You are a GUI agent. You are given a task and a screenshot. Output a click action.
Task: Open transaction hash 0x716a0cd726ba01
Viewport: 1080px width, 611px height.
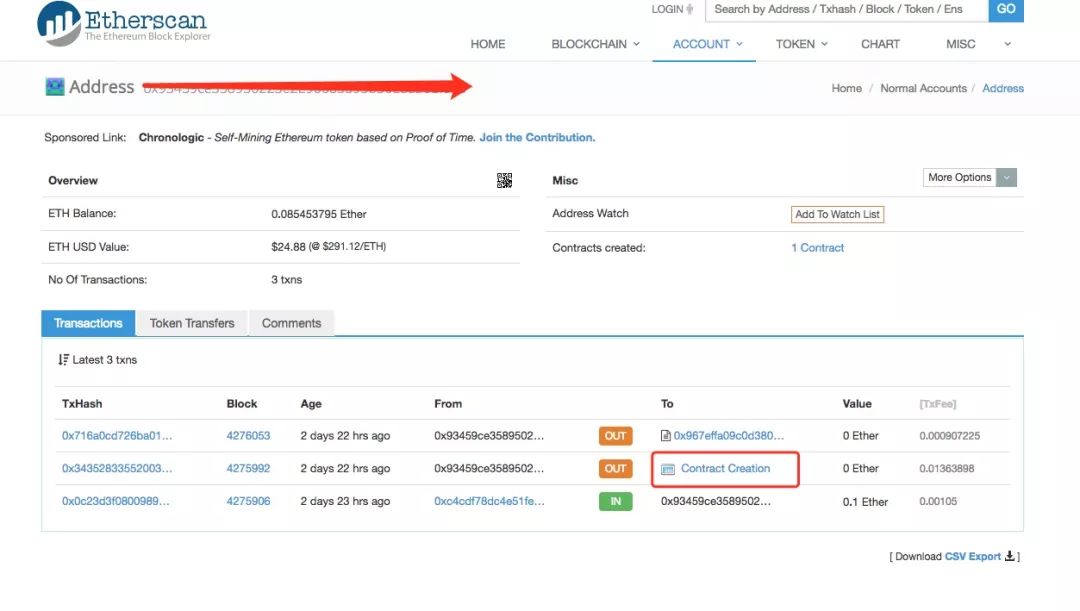click(x=117, y=435)
